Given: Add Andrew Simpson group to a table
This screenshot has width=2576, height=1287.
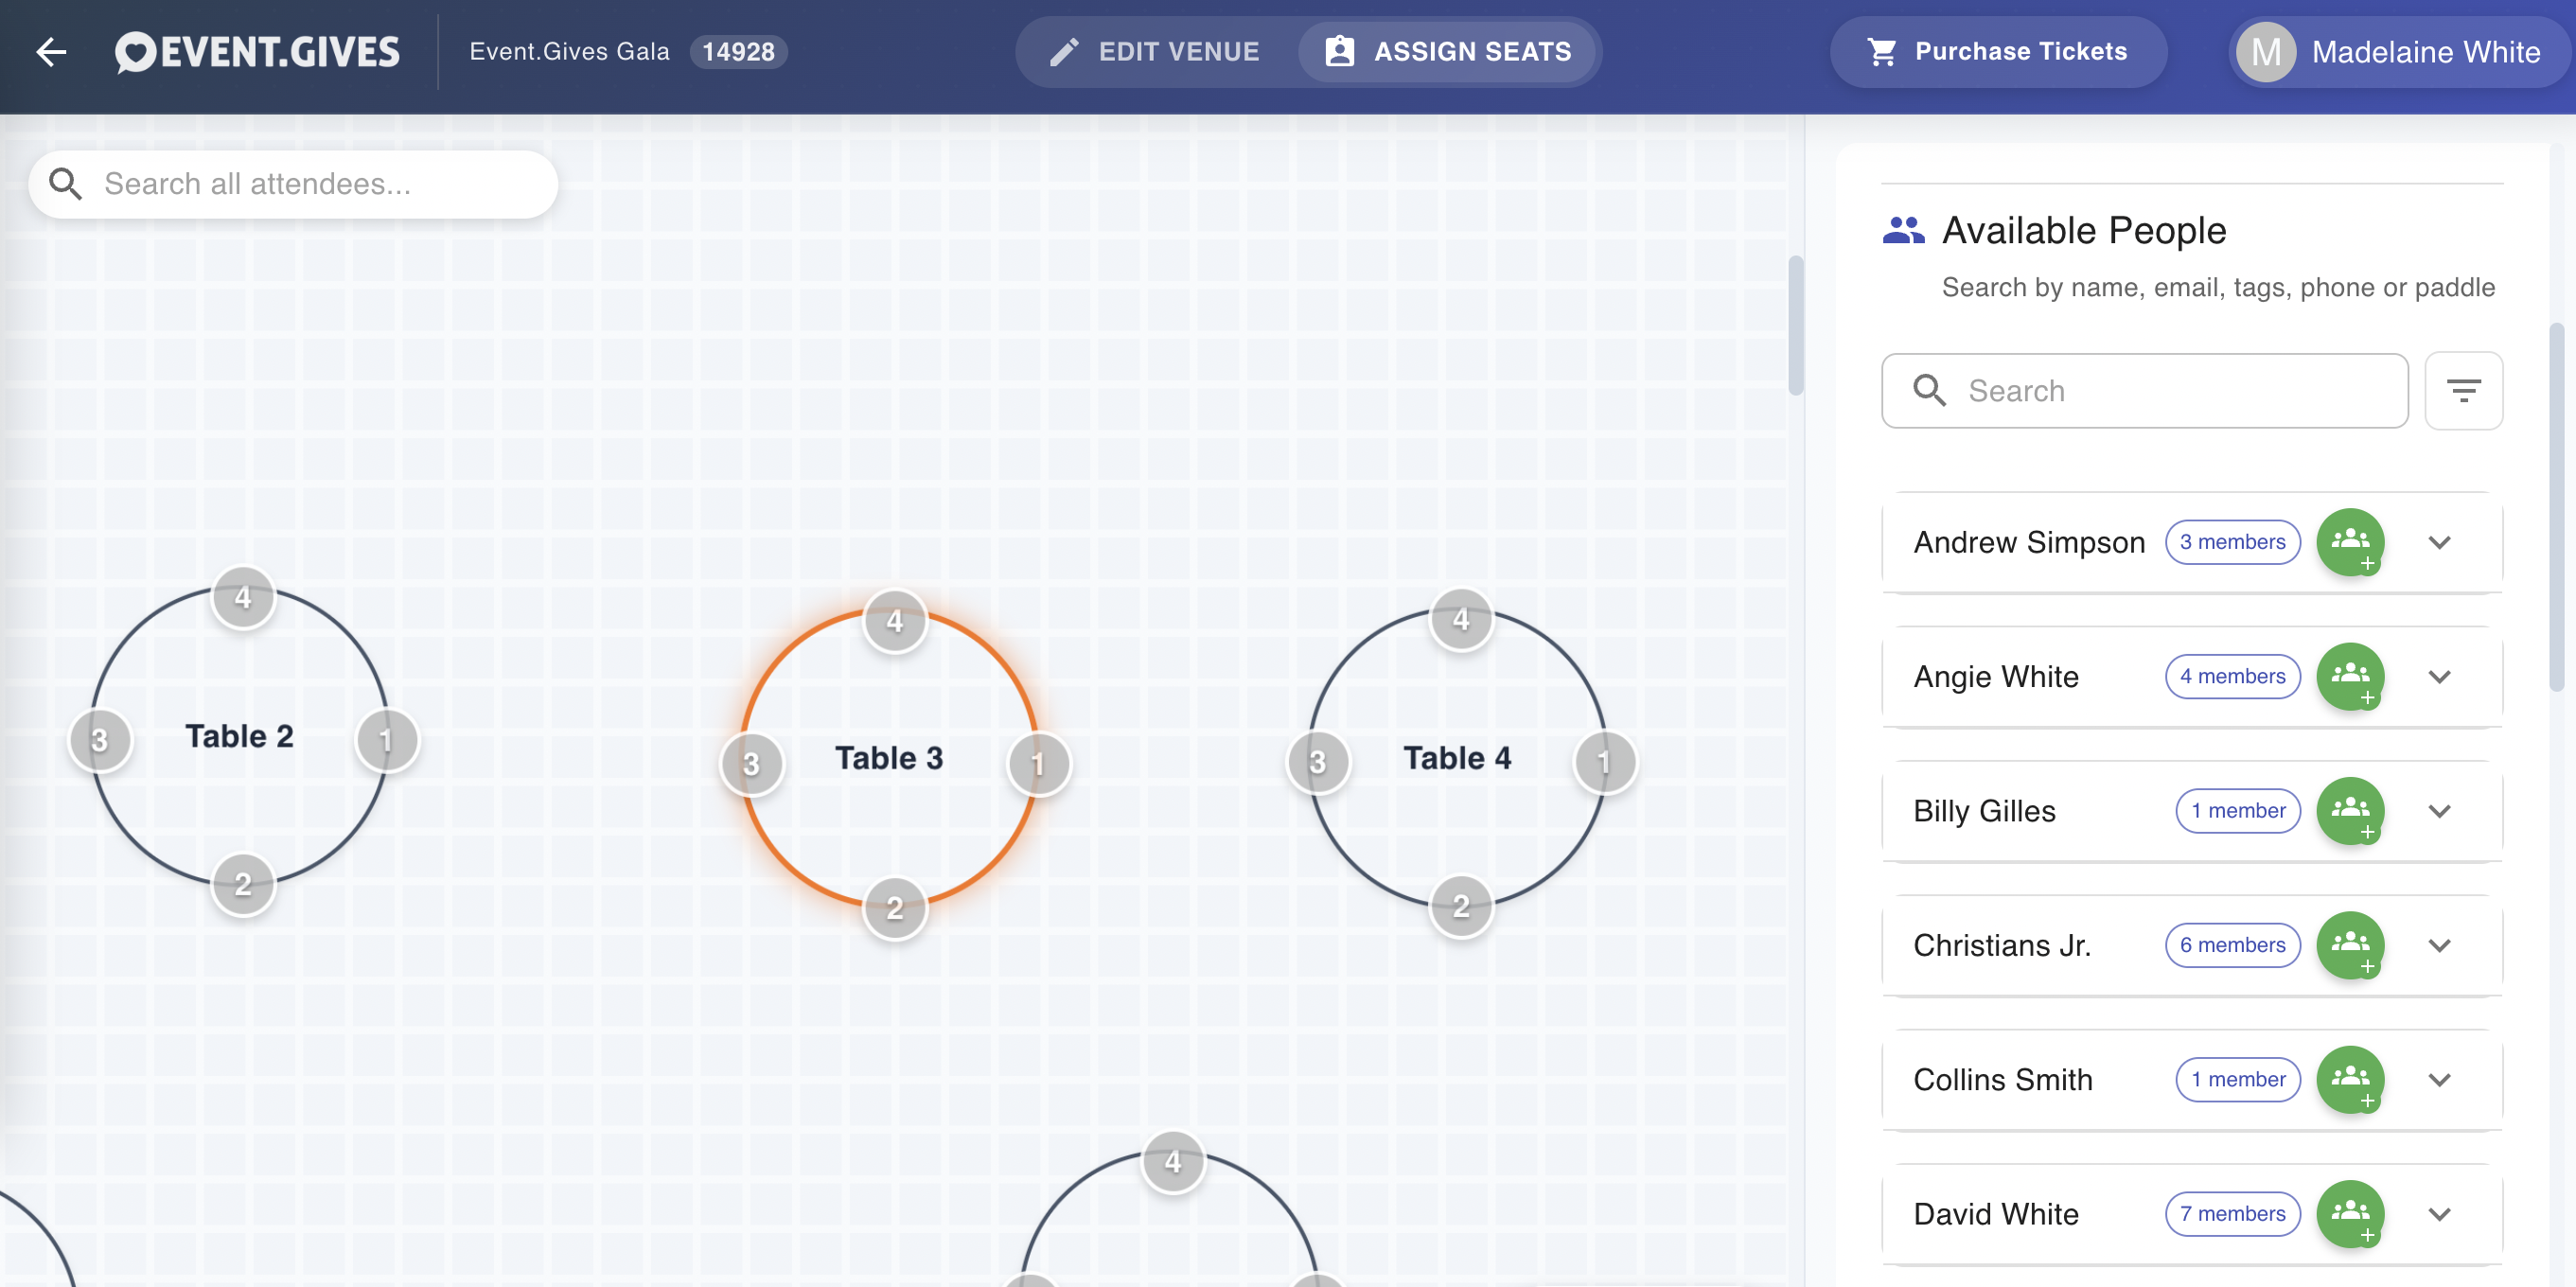Looking at the screenshot, I should coord(2350,542).
